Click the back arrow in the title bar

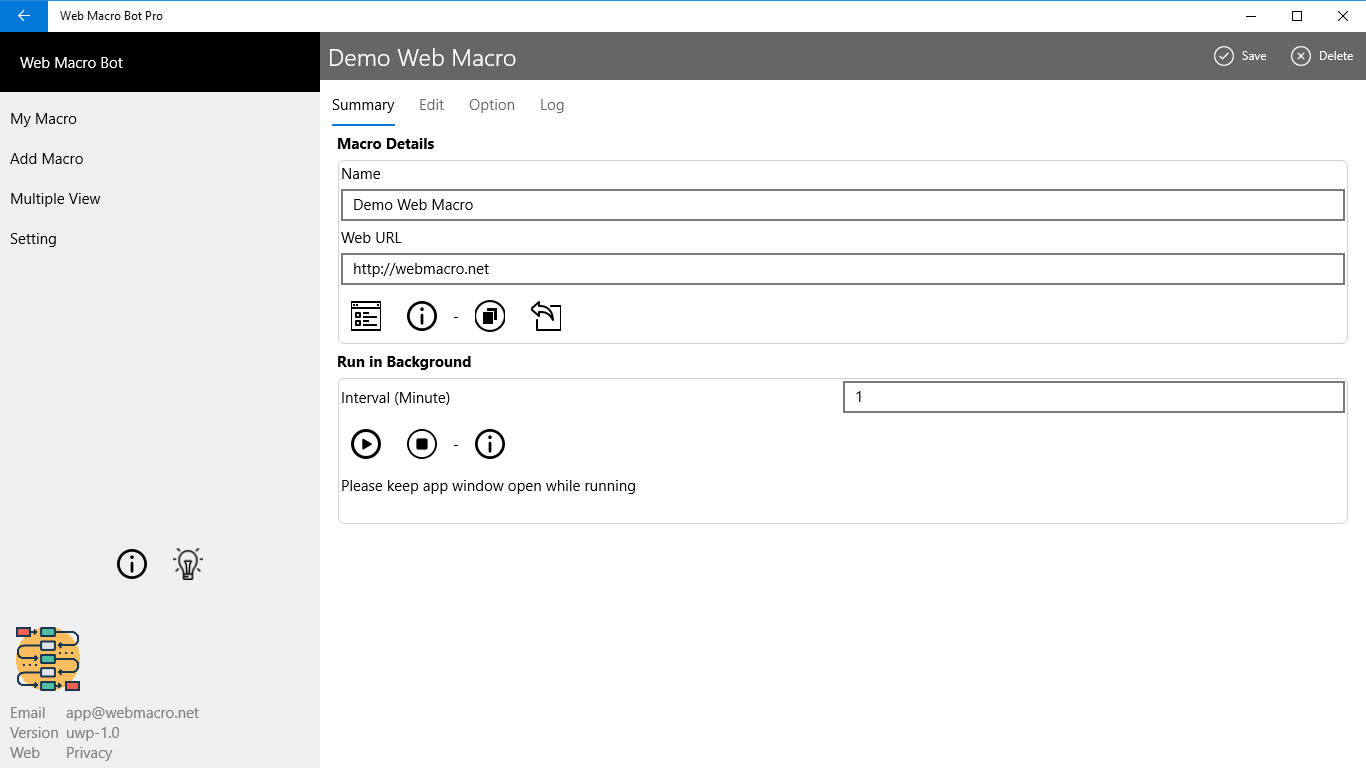[x=22, y=15]
